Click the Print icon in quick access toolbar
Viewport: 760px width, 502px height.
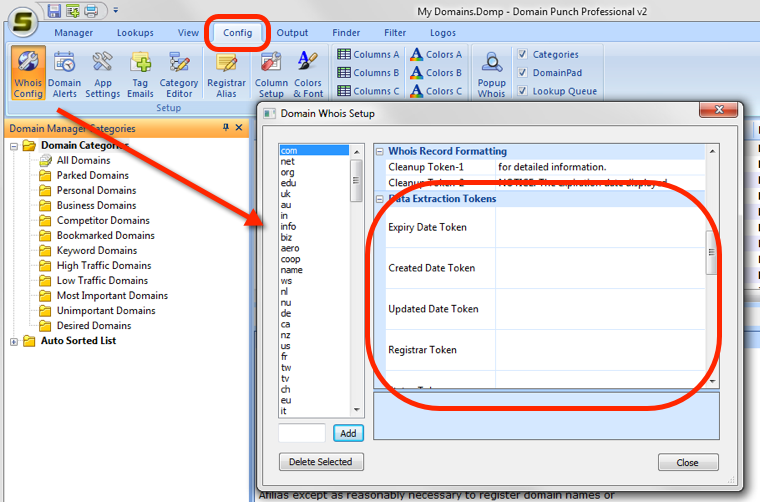pos(91,10)
